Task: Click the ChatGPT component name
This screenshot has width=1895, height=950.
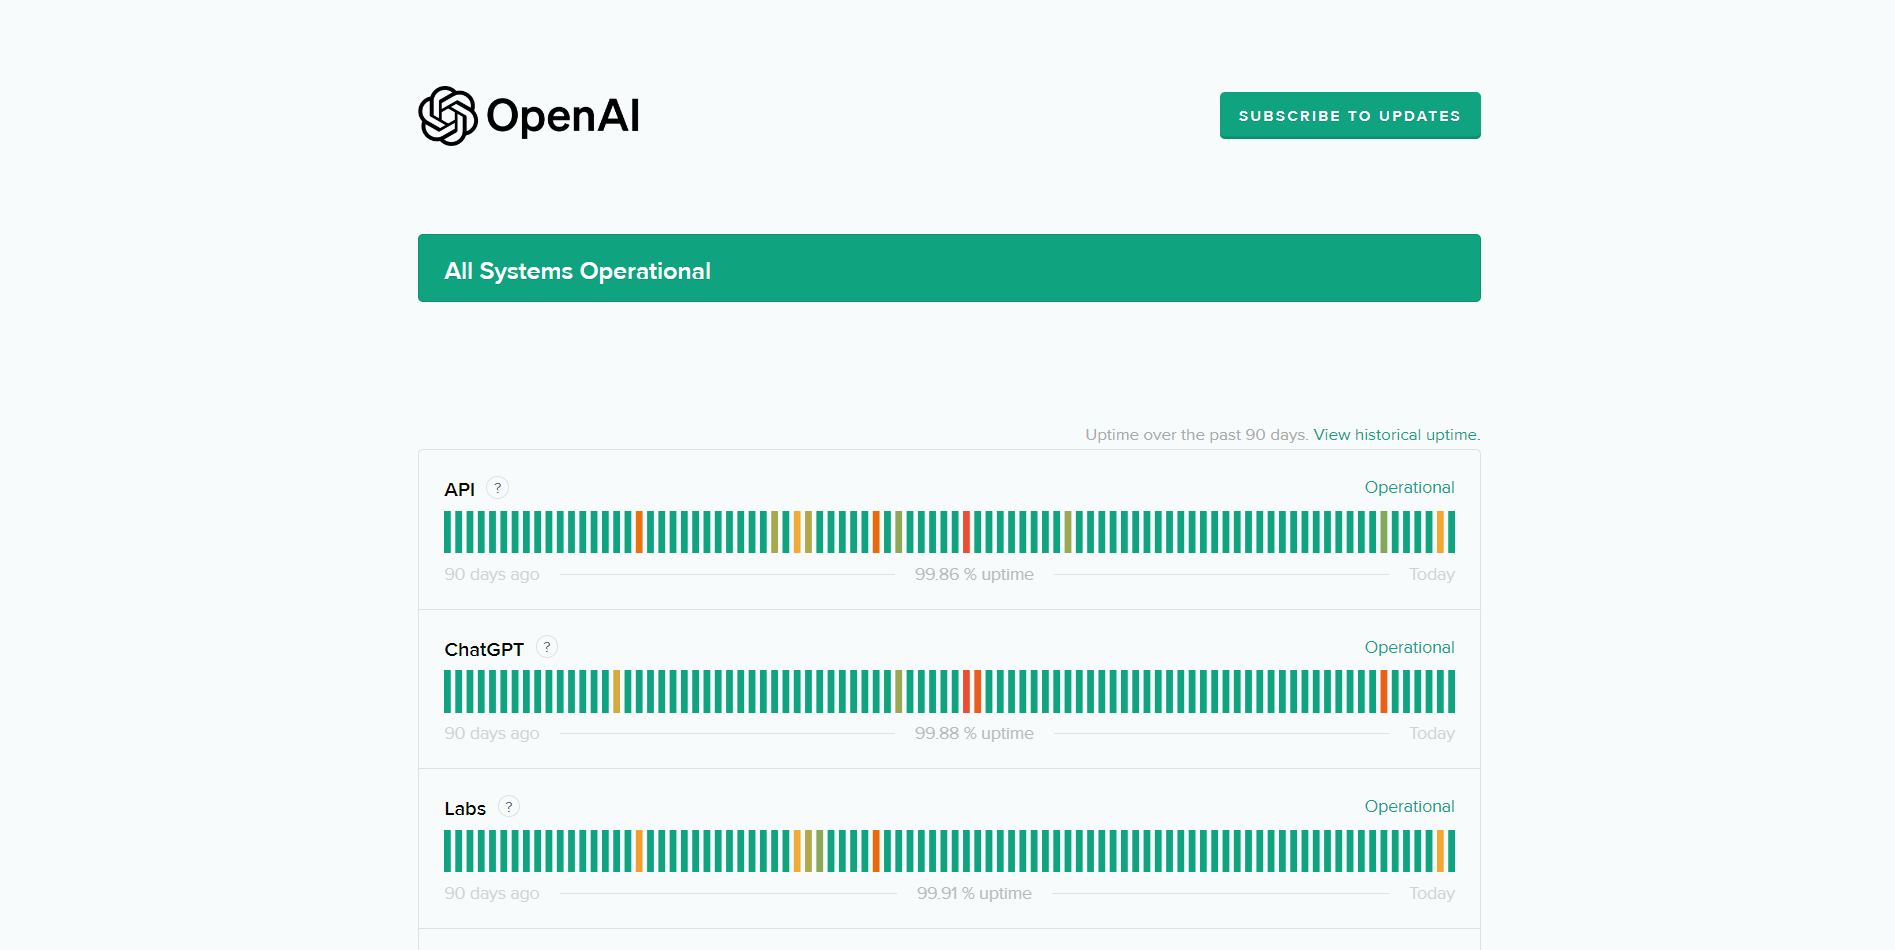Action: [x=484, y=650]
